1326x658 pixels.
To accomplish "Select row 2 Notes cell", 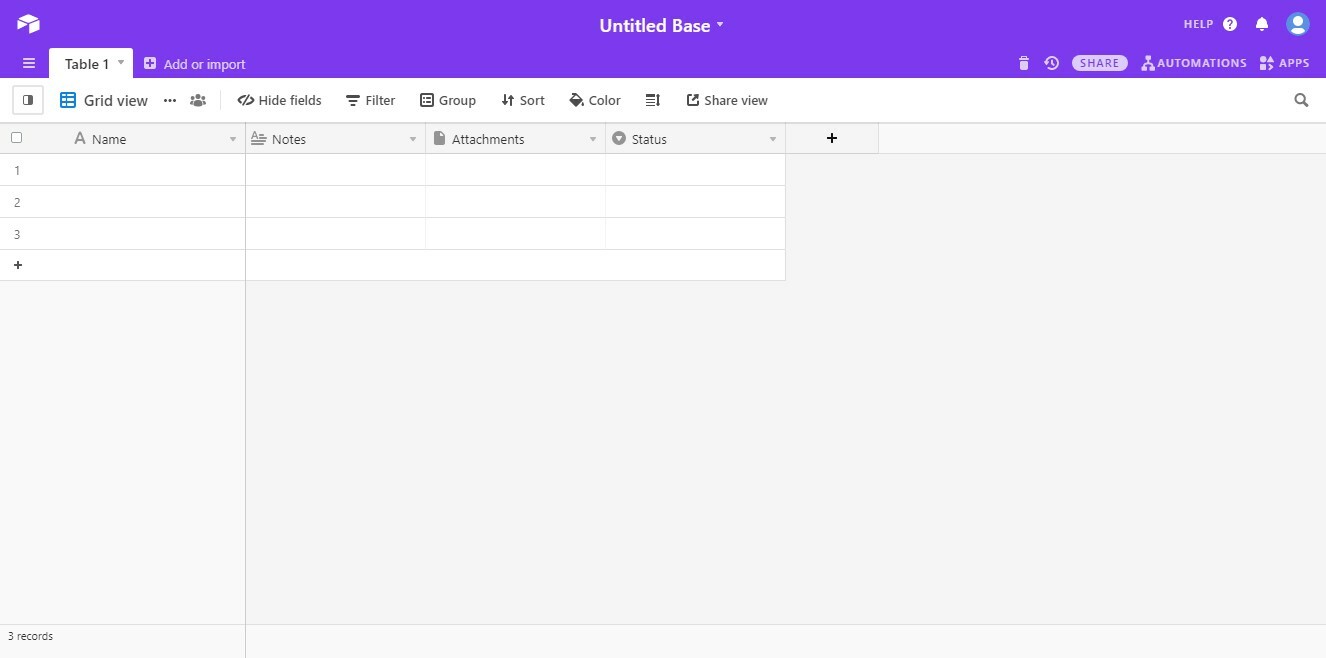I will pos(335,202).
